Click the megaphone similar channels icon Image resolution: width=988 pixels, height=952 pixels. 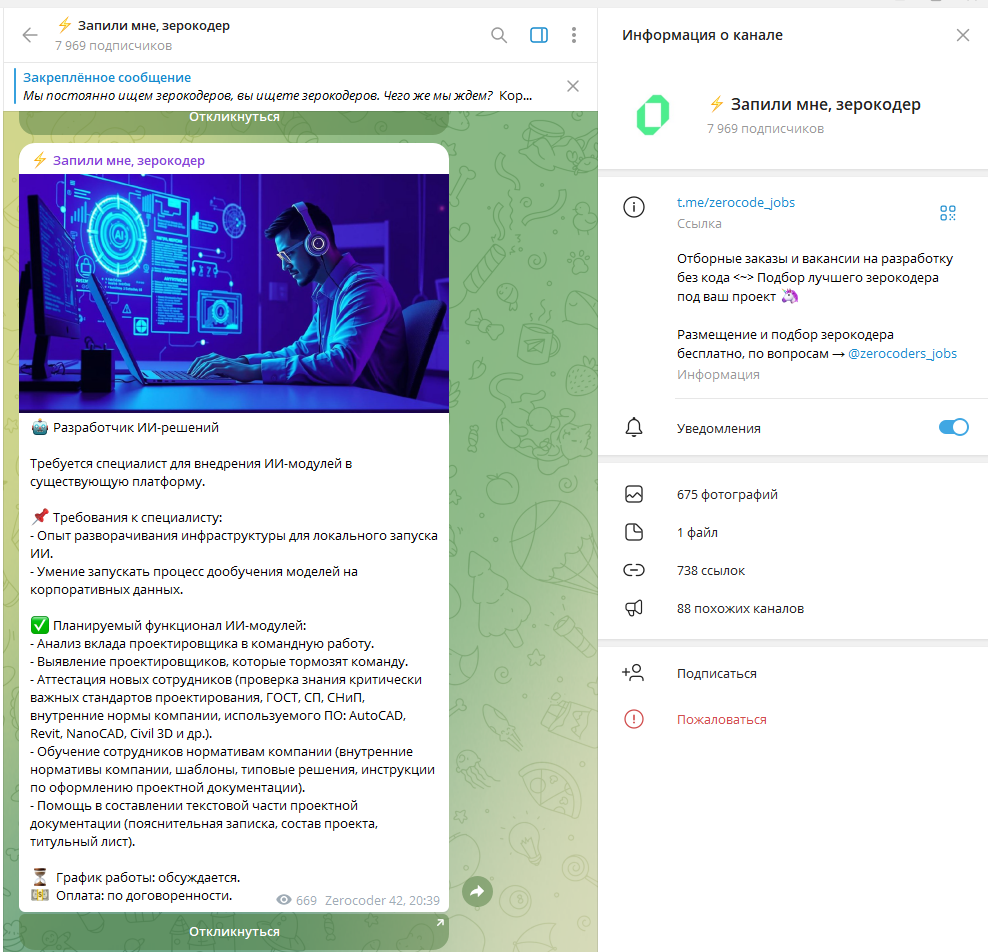[x=633, y=608]
